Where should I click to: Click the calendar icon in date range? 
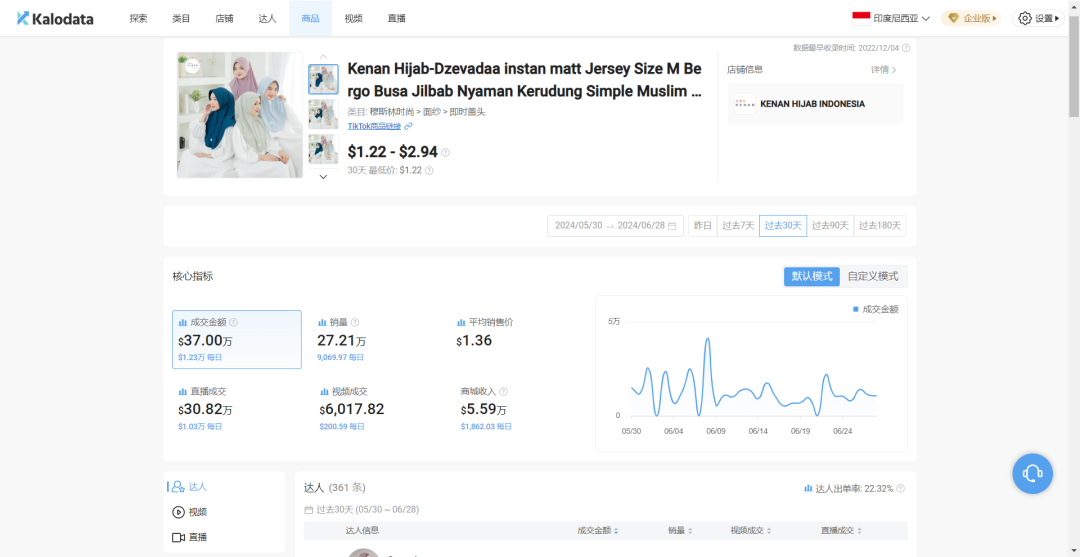click(x=672, y=226)
